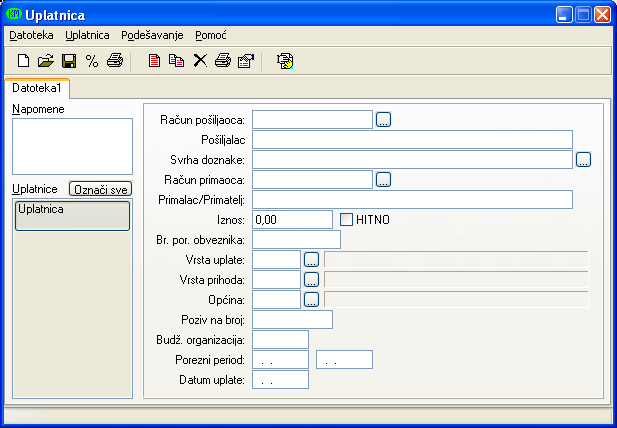Save the file with floppy icon
Image resolution: width=617 pixels, height=428 pixels.
[69, 61]
